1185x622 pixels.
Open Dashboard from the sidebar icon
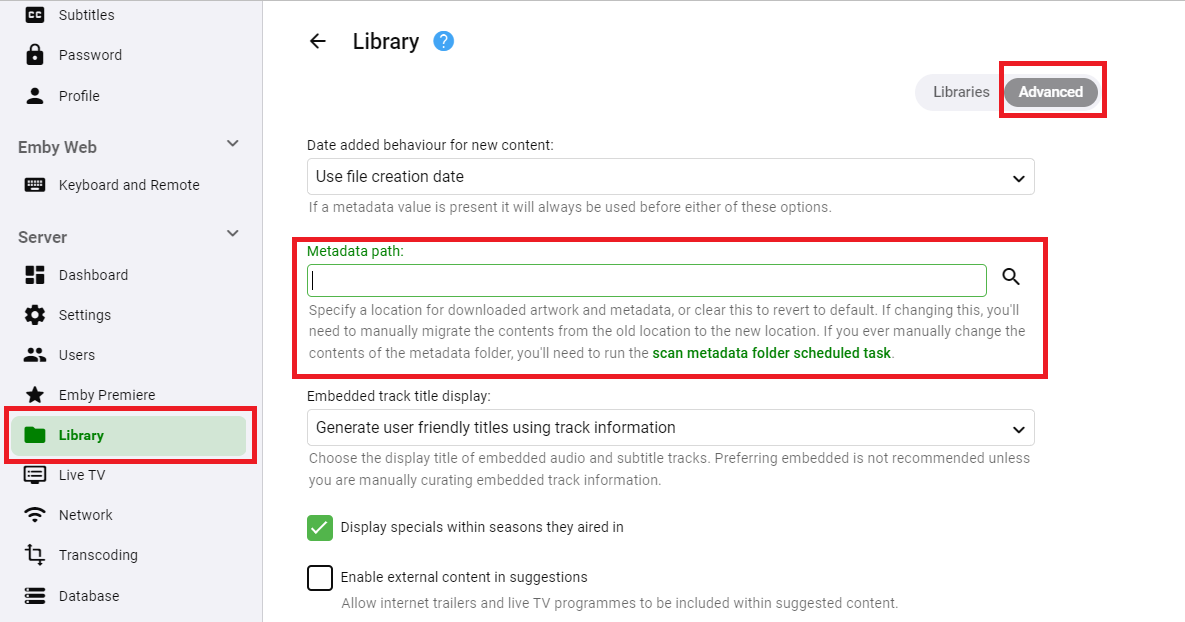point(35,275)
